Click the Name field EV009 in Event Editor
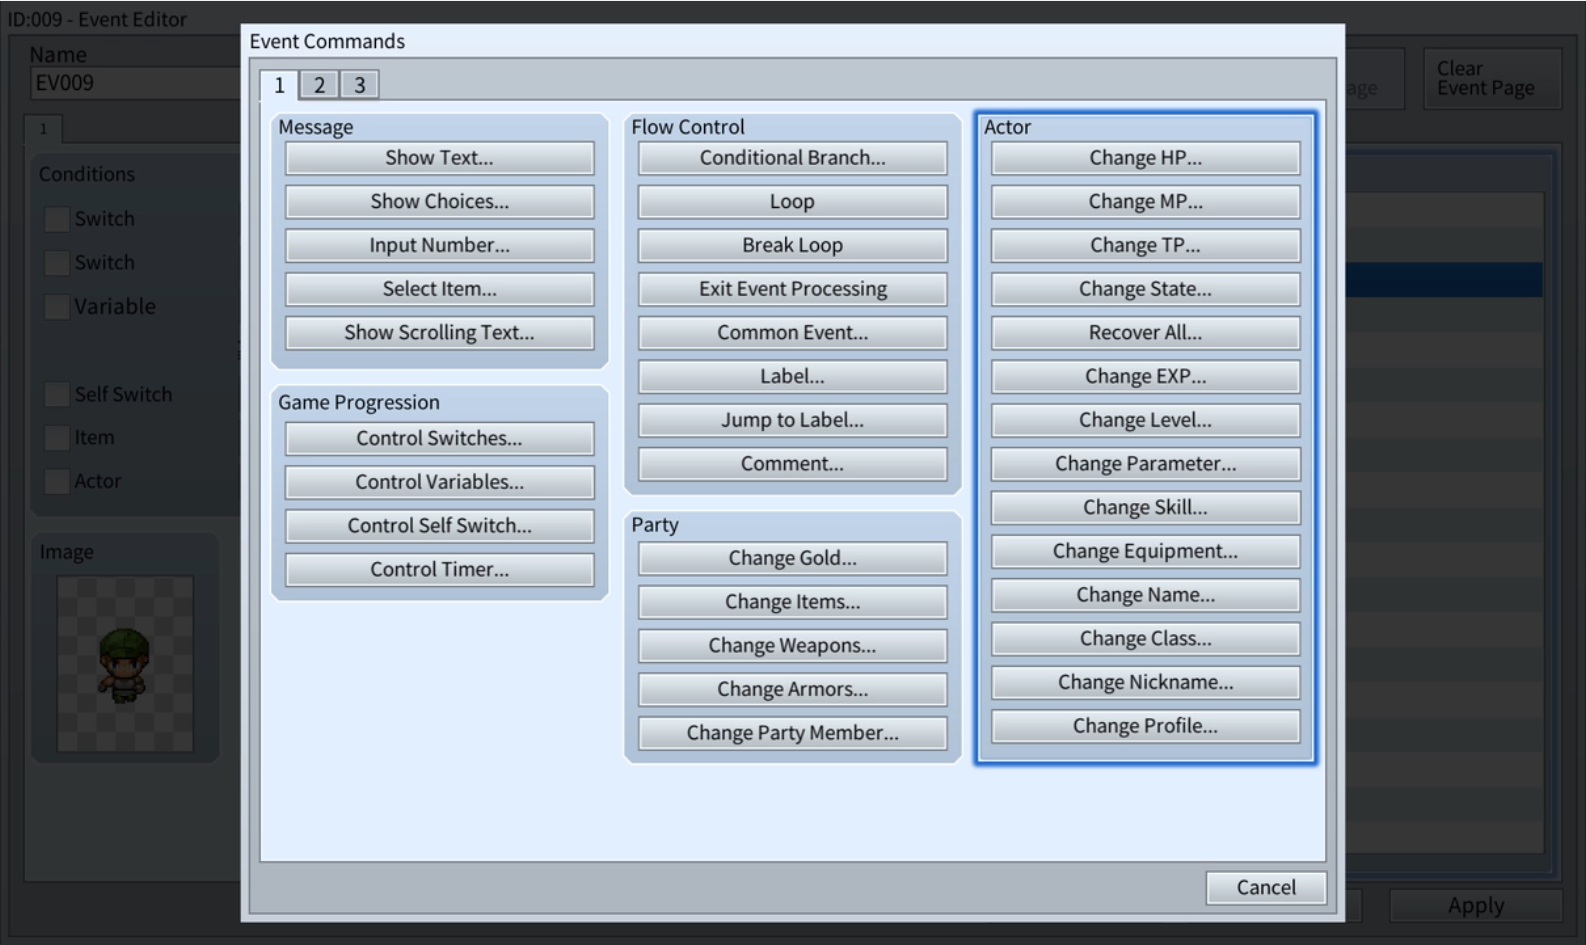The height and width of the screenshot is (945, 1586). click(135, 84)
